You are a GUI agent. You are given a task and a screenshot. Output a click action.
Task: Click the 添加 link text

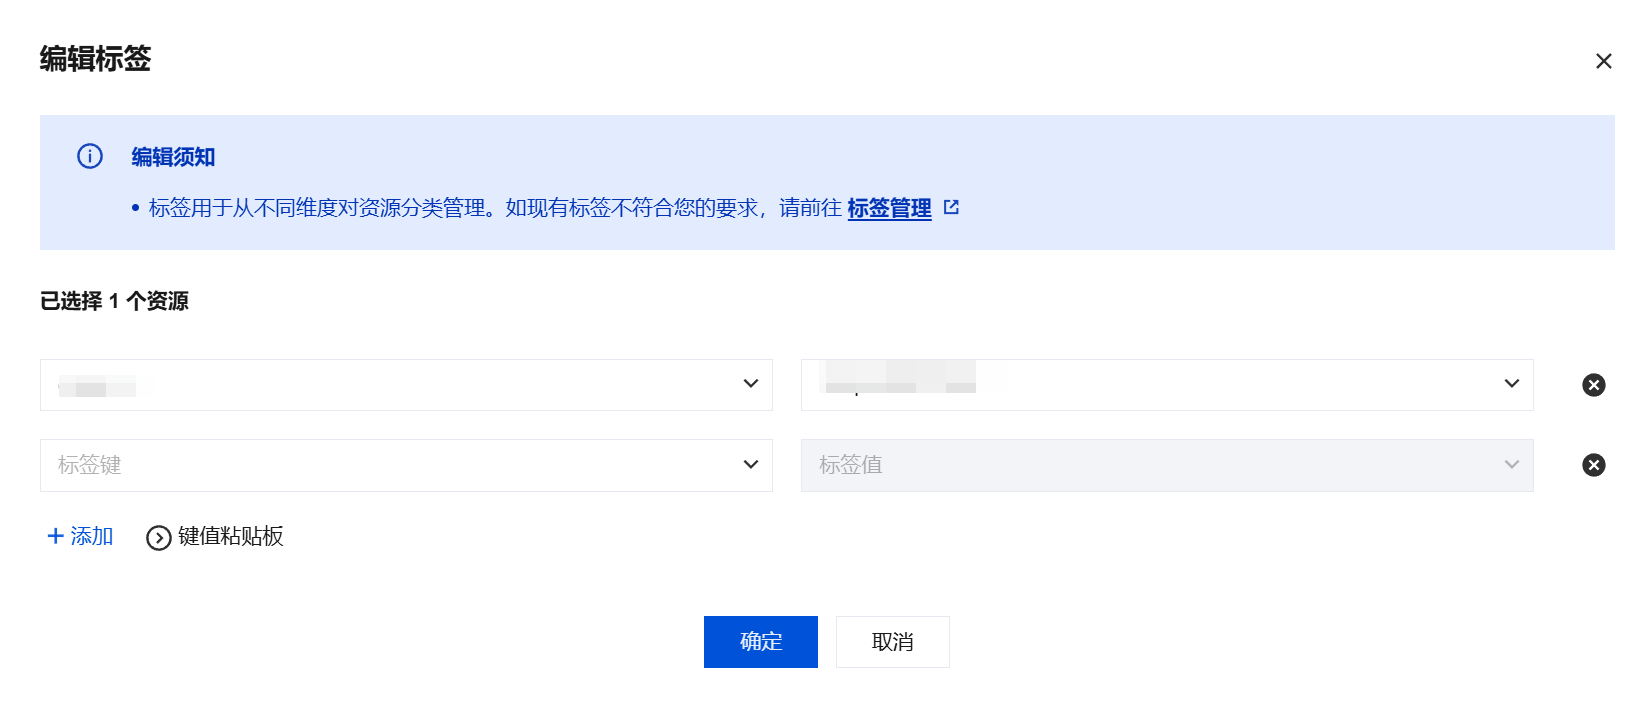92,536
